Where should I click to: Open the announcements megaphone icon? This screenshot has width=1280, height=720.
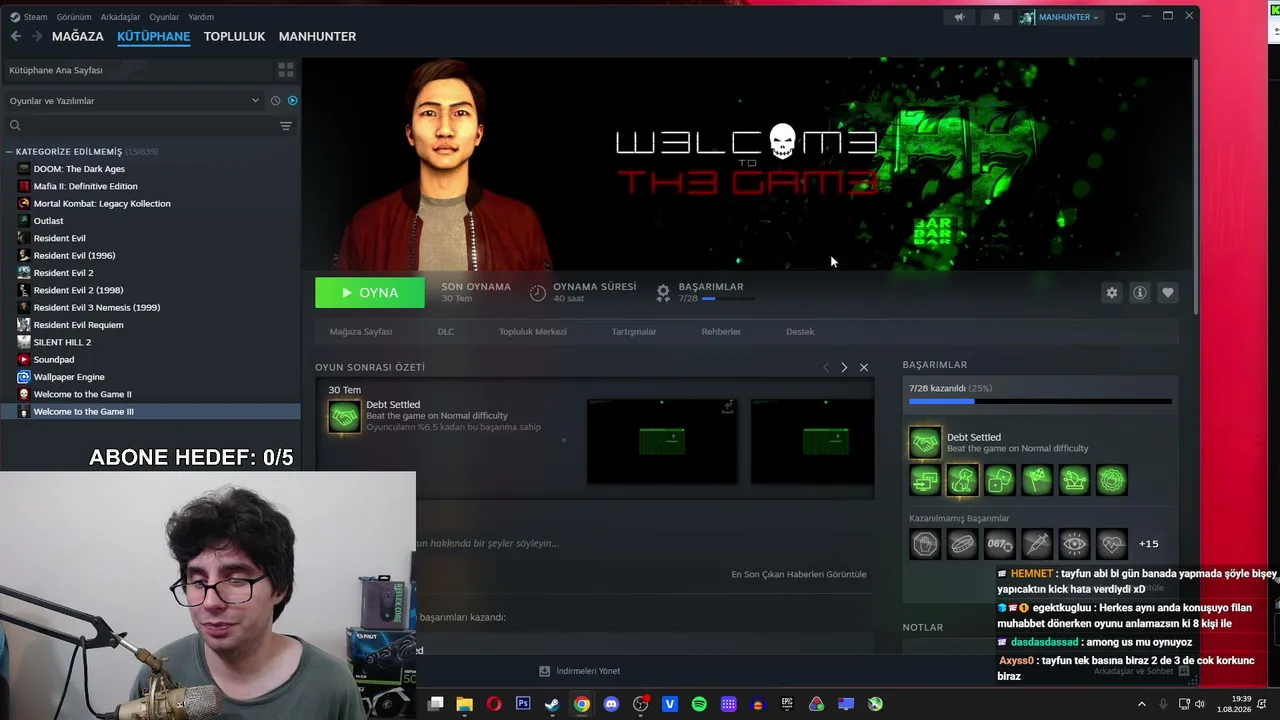[x=959, y=17]
